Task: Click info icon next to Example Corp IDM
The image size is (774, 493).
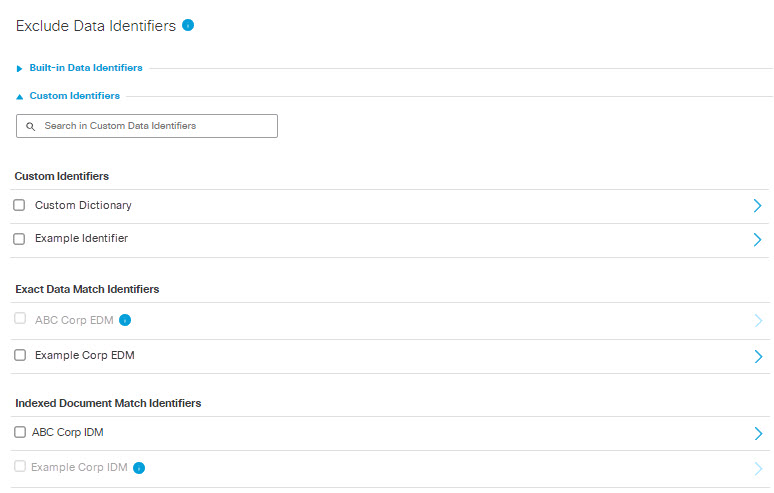Action: (139, 468)
